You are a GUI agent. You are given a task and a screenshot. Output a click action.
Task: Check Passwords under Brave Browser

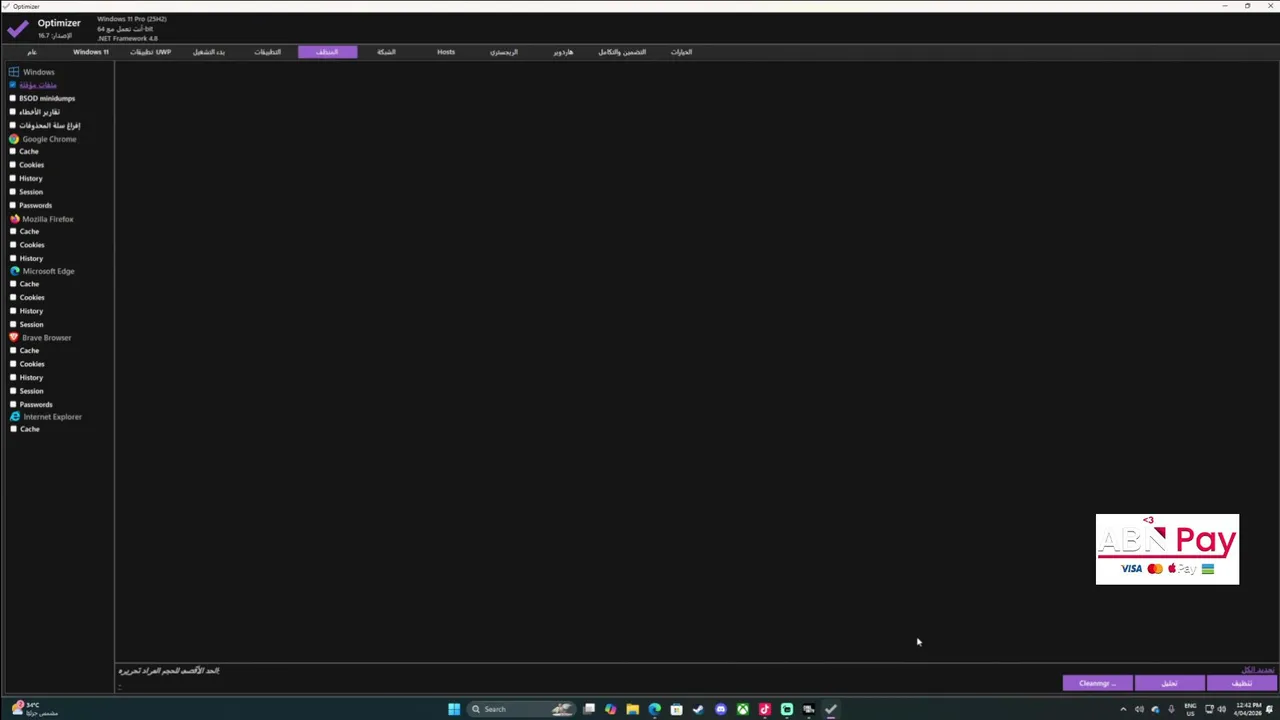[13, 404]
